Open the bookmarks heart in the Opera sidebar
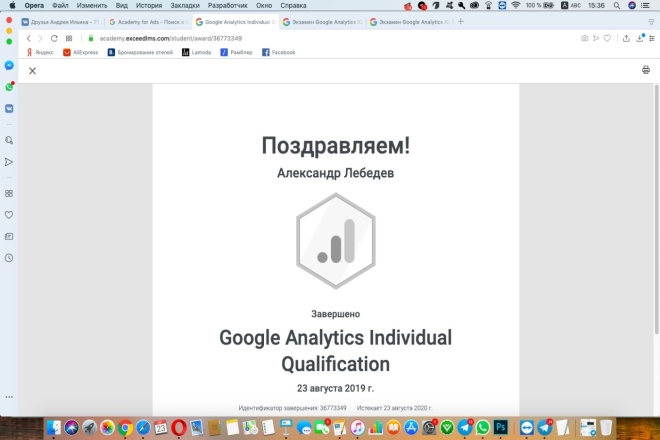 (9, 215)
